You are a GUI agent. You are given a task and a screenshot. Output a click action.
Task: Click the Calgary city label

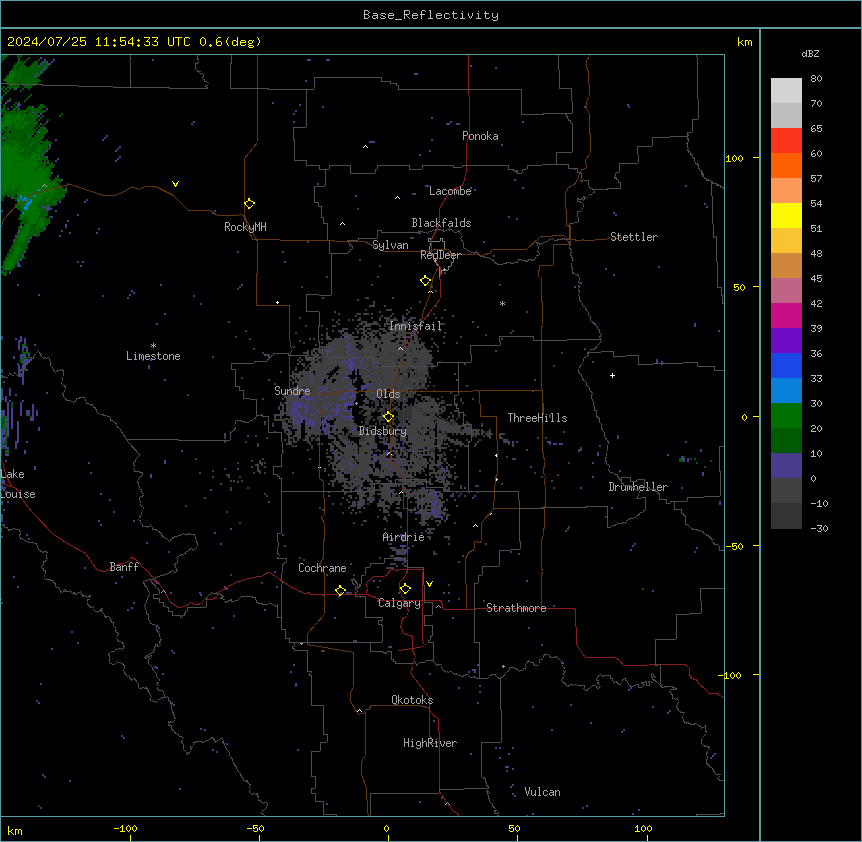click(399, 603)
